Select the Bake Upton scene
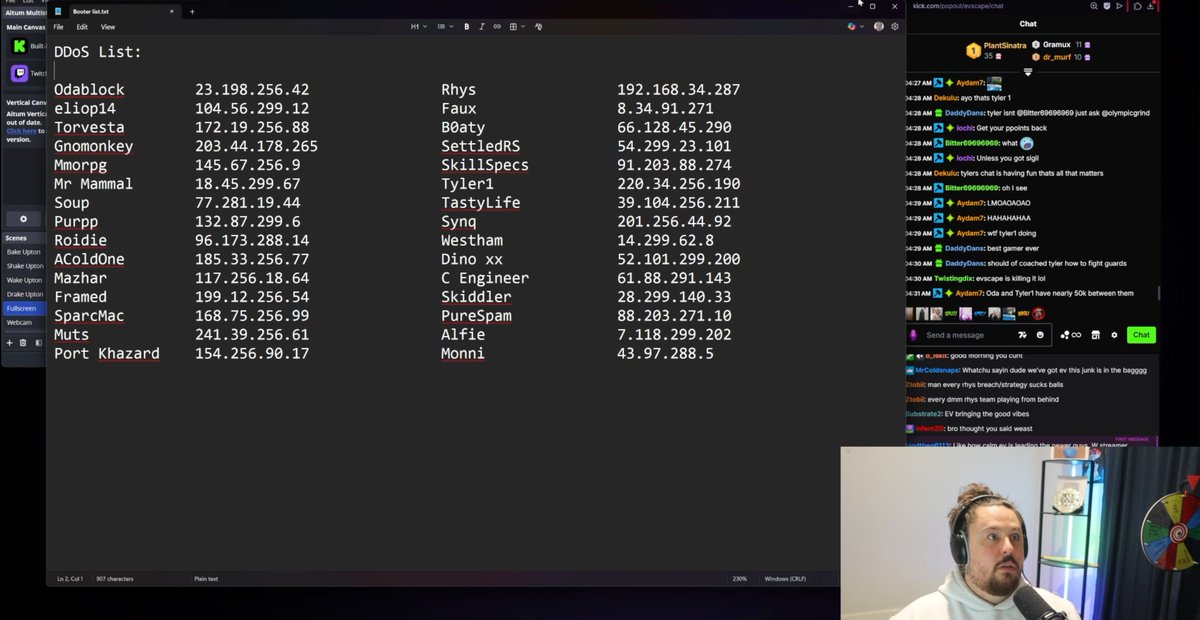This screenshot has width=1200, height=620. click(x=25, y=252)
